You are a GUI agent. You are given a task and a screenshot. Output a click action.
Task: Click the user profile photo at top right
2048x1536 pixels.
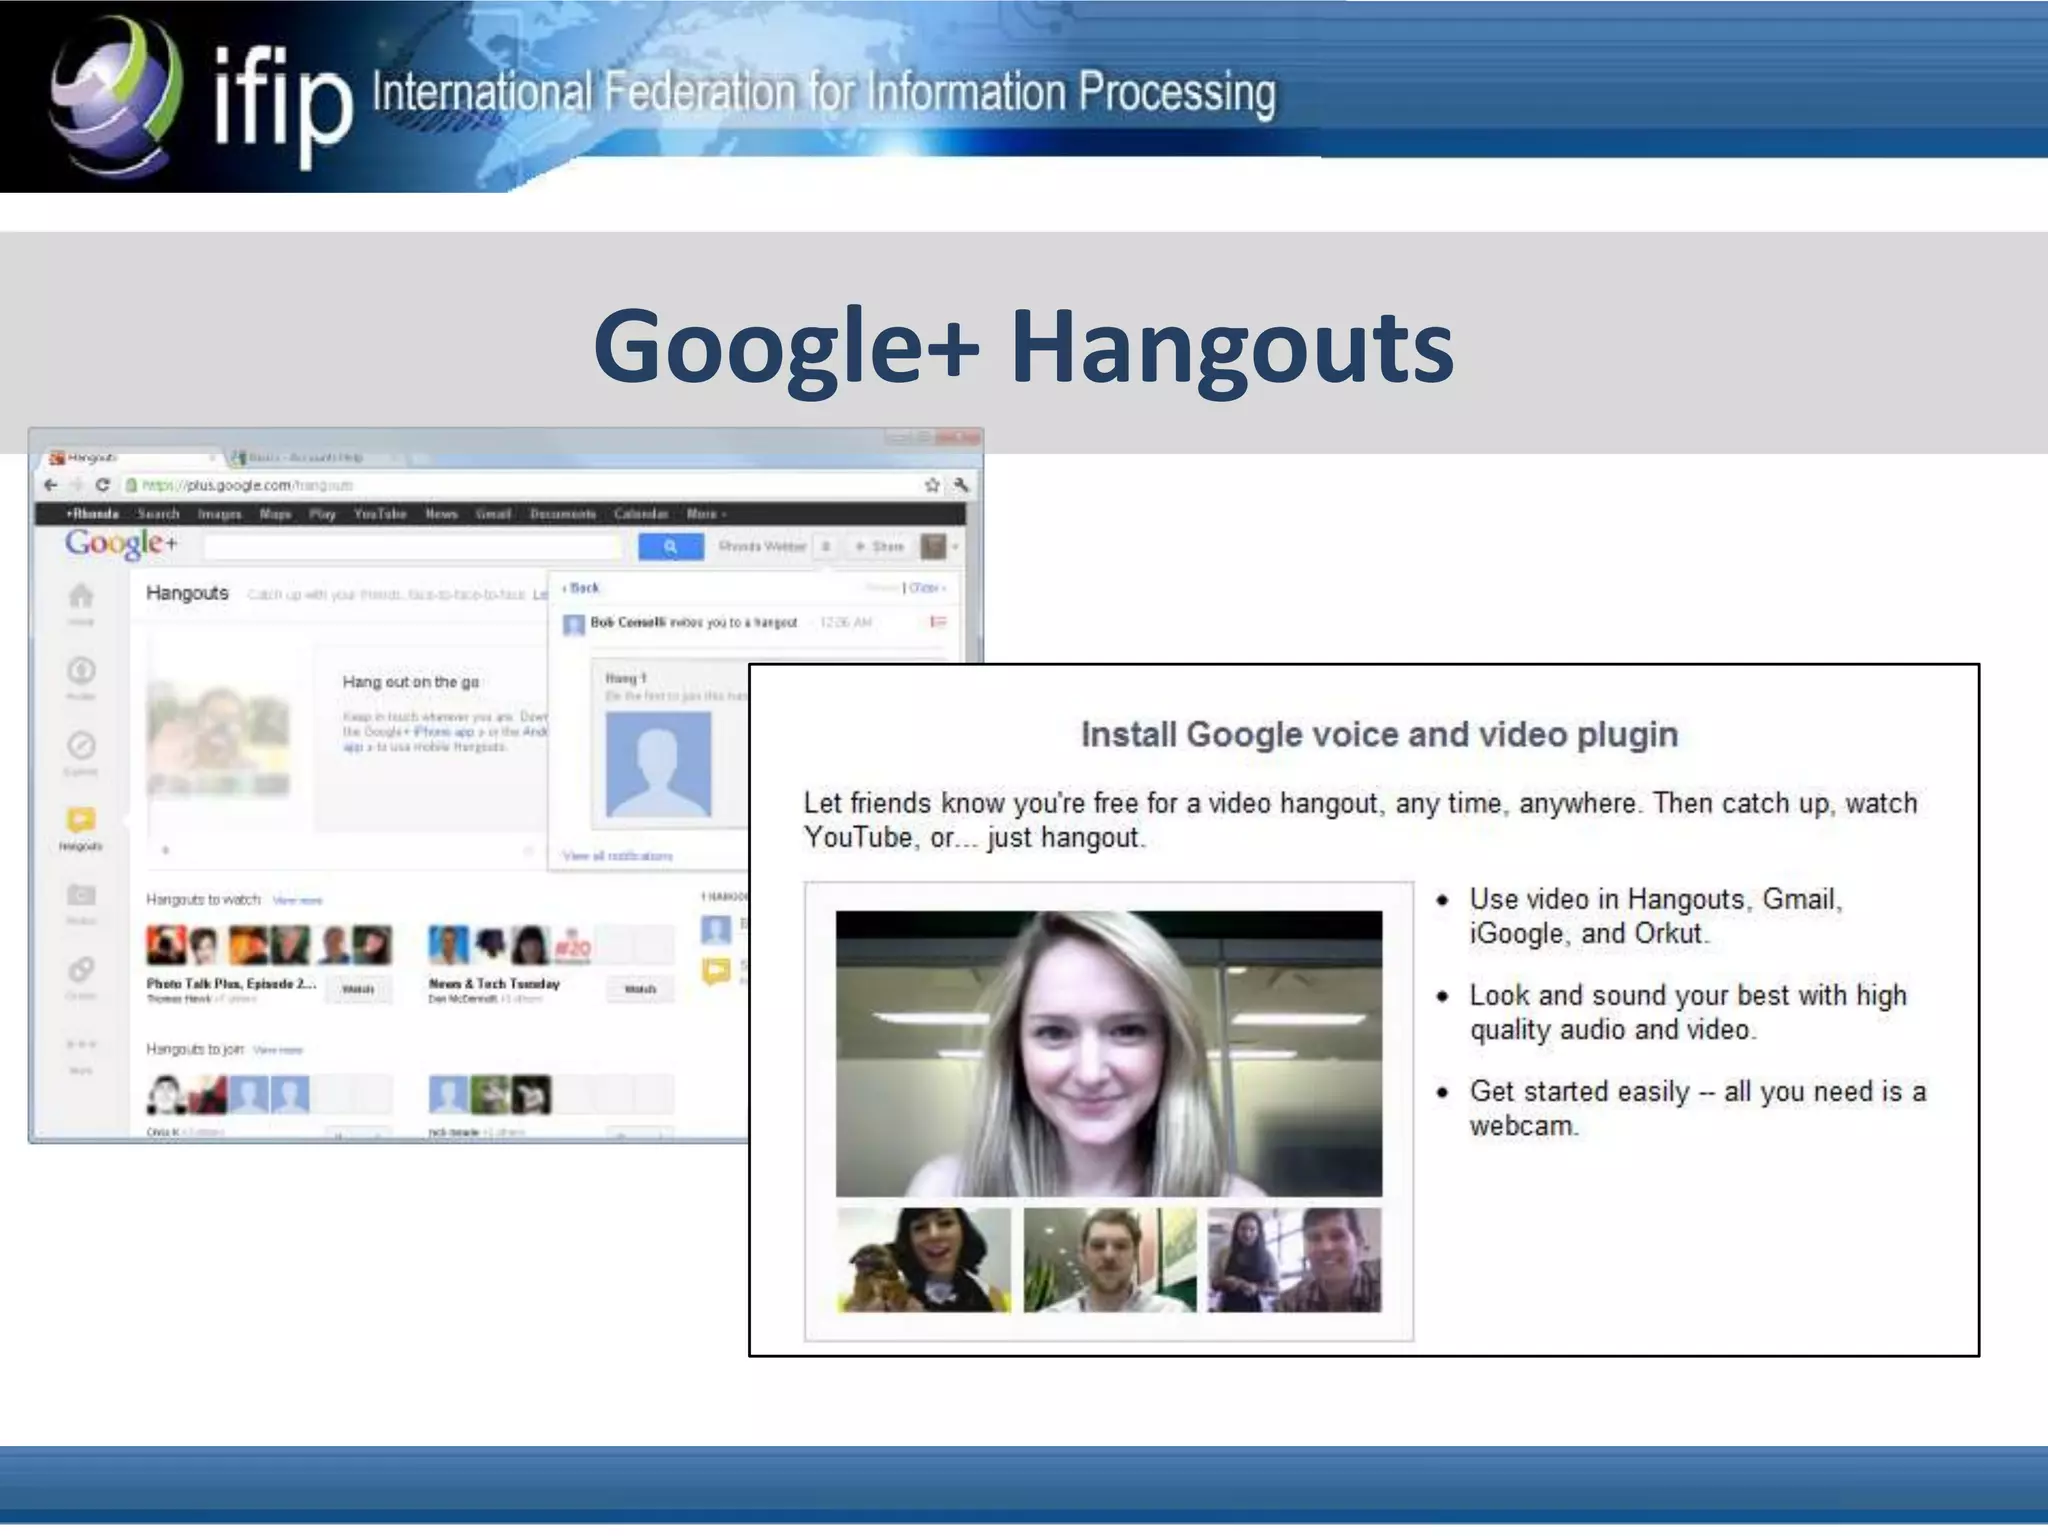[x=933, y=546]
